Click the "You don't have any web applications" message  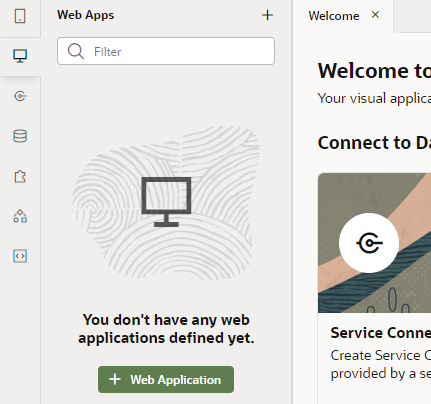[166, 329]
